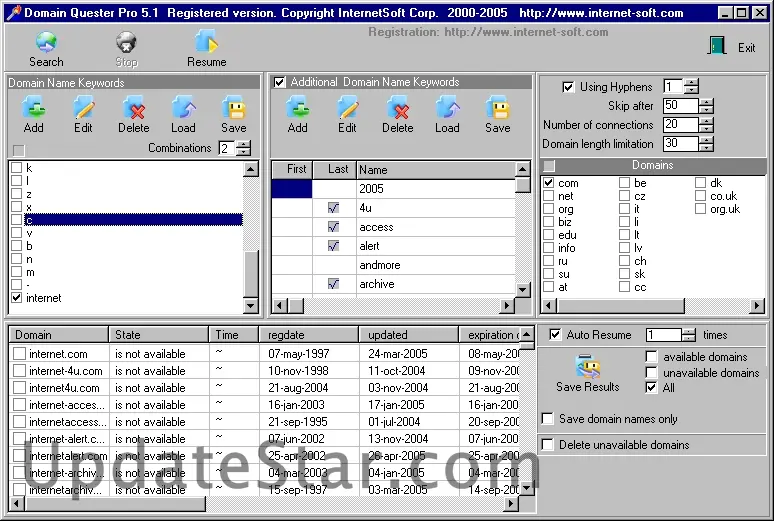Click the Search globe icon
Viewport: 774px width, 521px height.
(46, 43)
